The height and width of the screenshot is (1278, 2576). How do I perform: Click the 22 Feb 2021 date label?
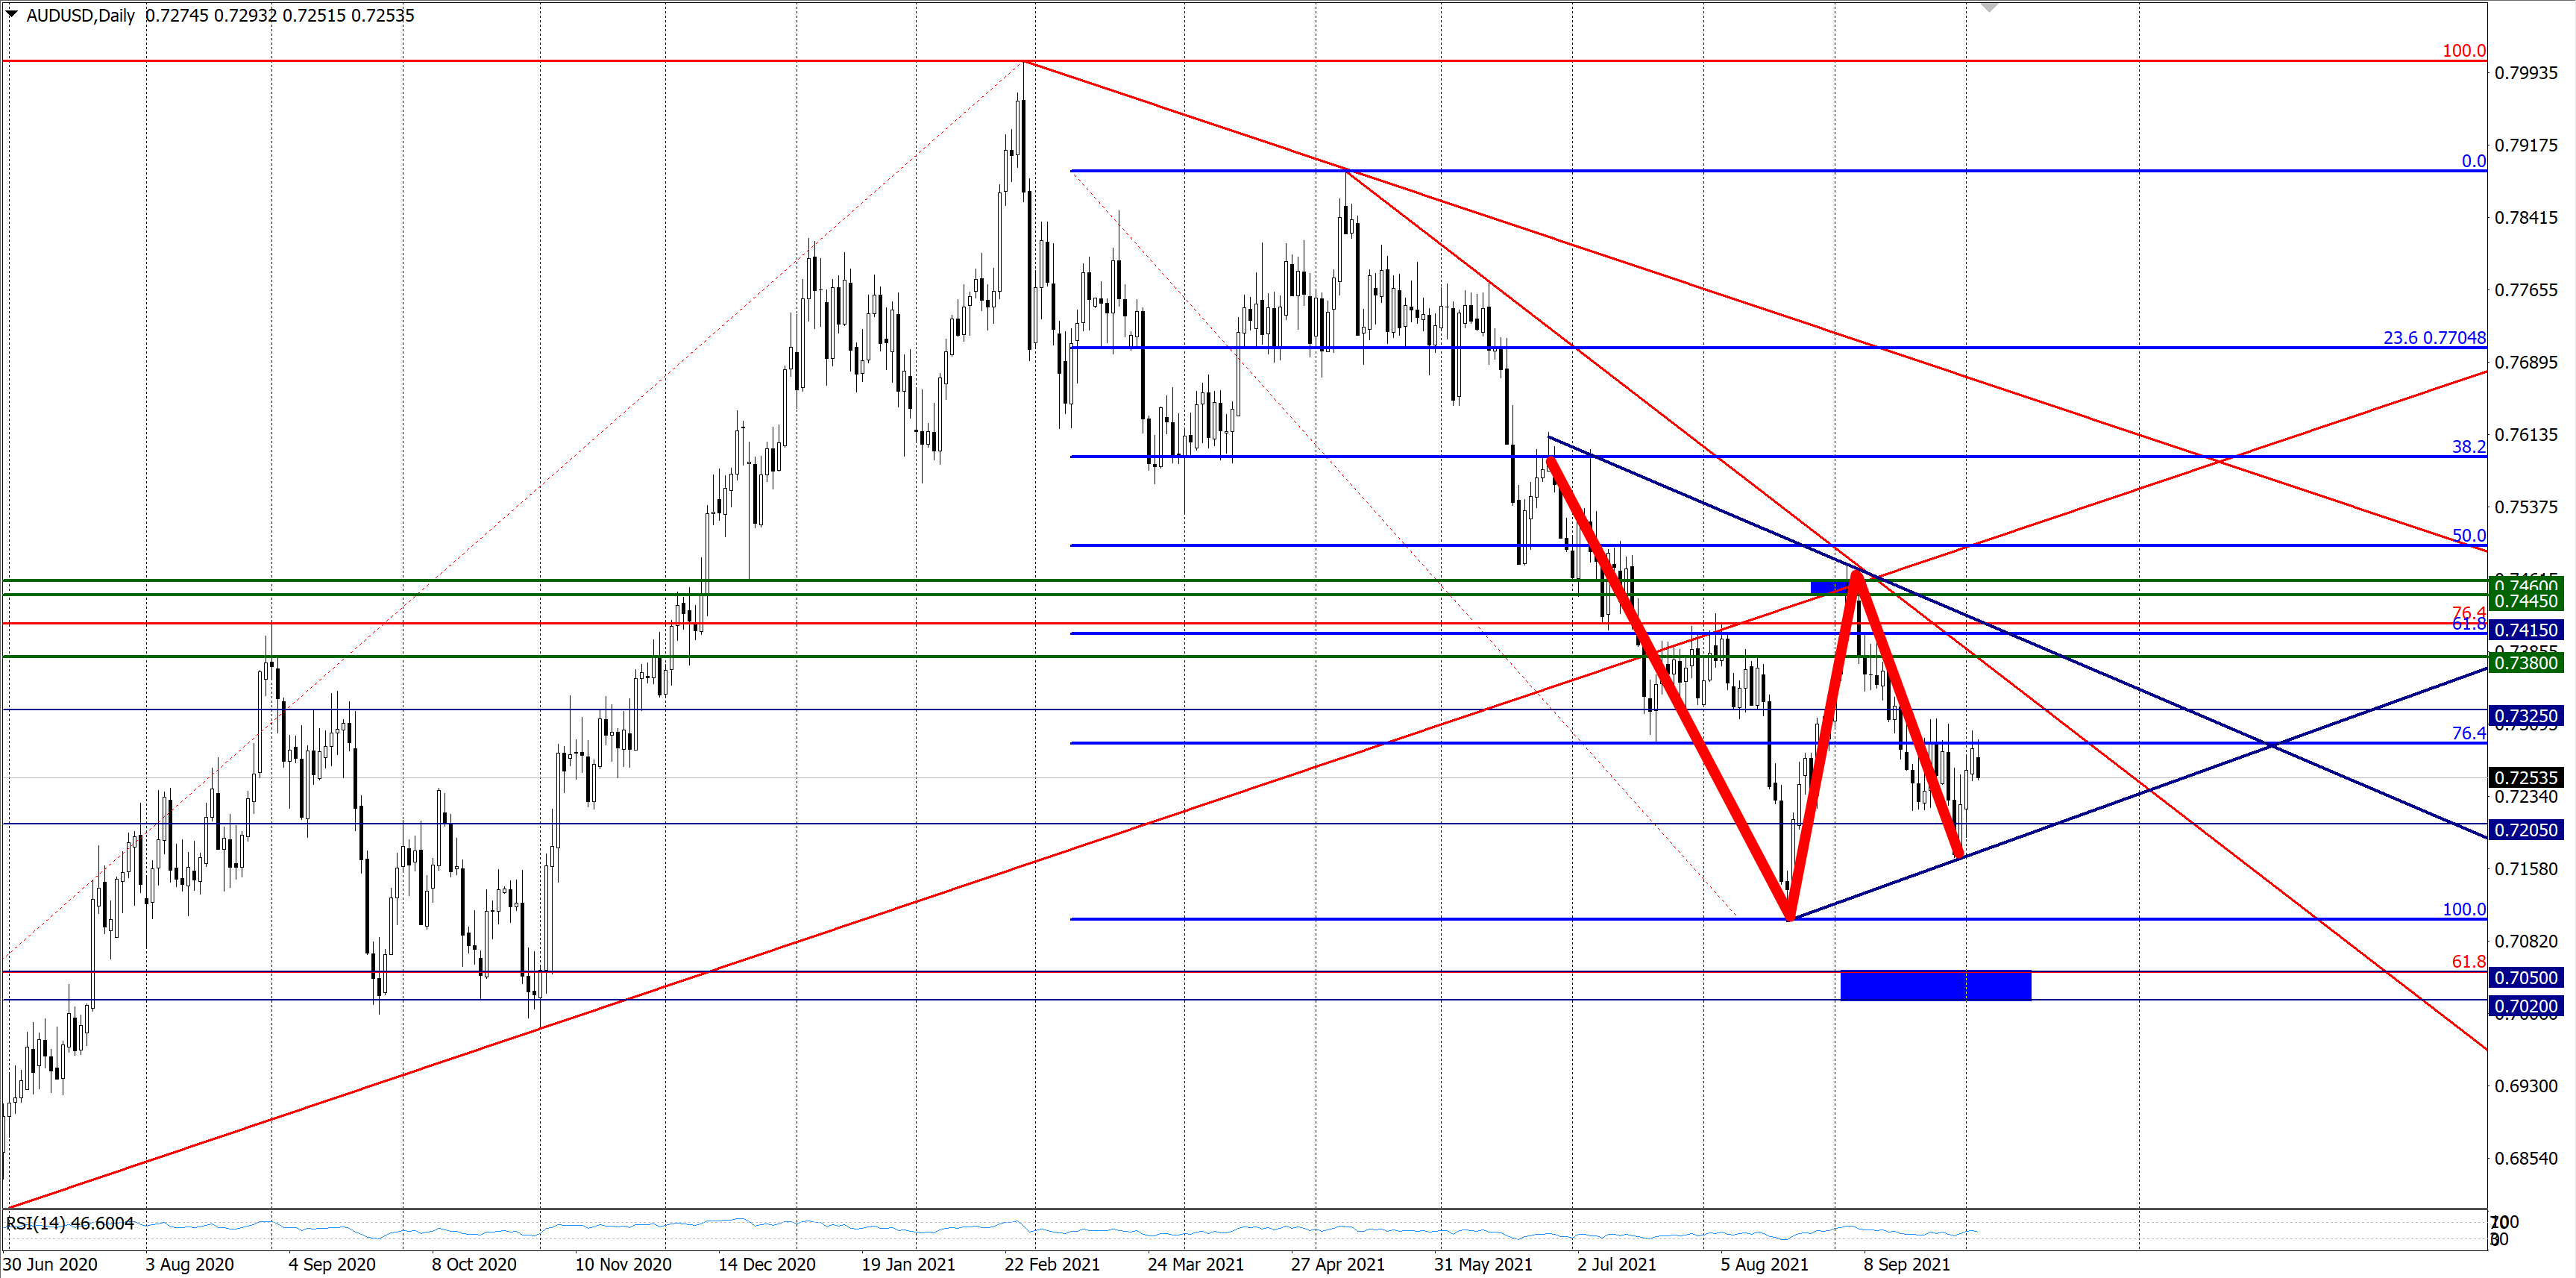click(x=1052, y=1264)
